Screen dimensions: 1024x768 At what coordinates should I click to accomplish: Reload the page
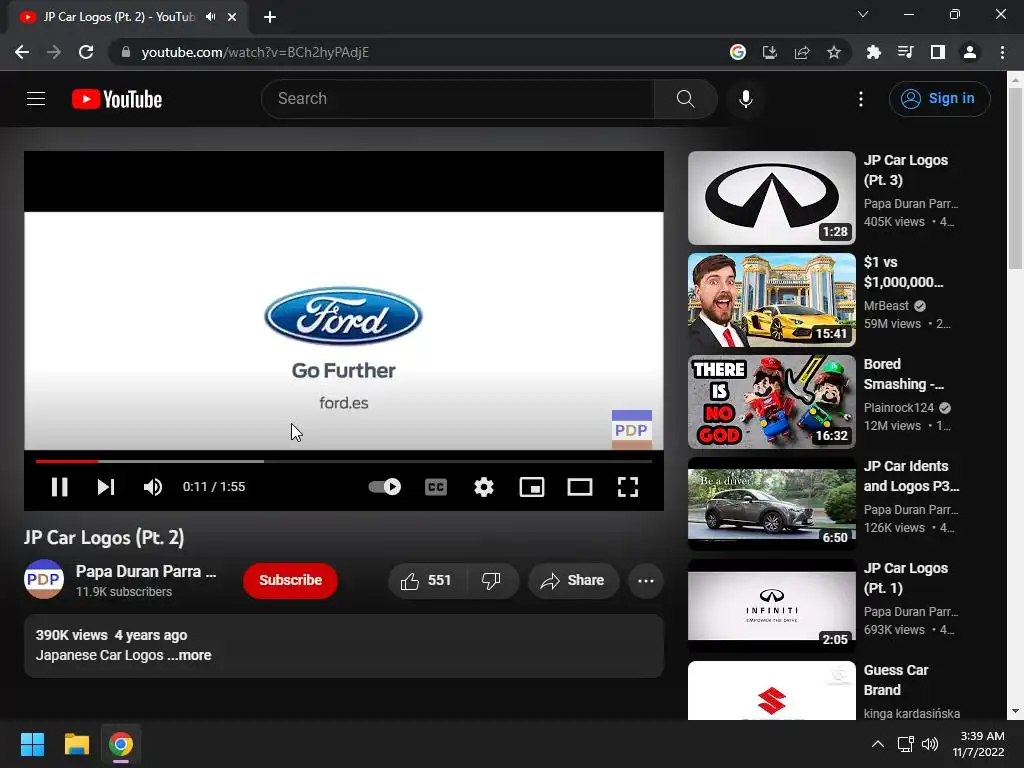click(x=86, y=52)
